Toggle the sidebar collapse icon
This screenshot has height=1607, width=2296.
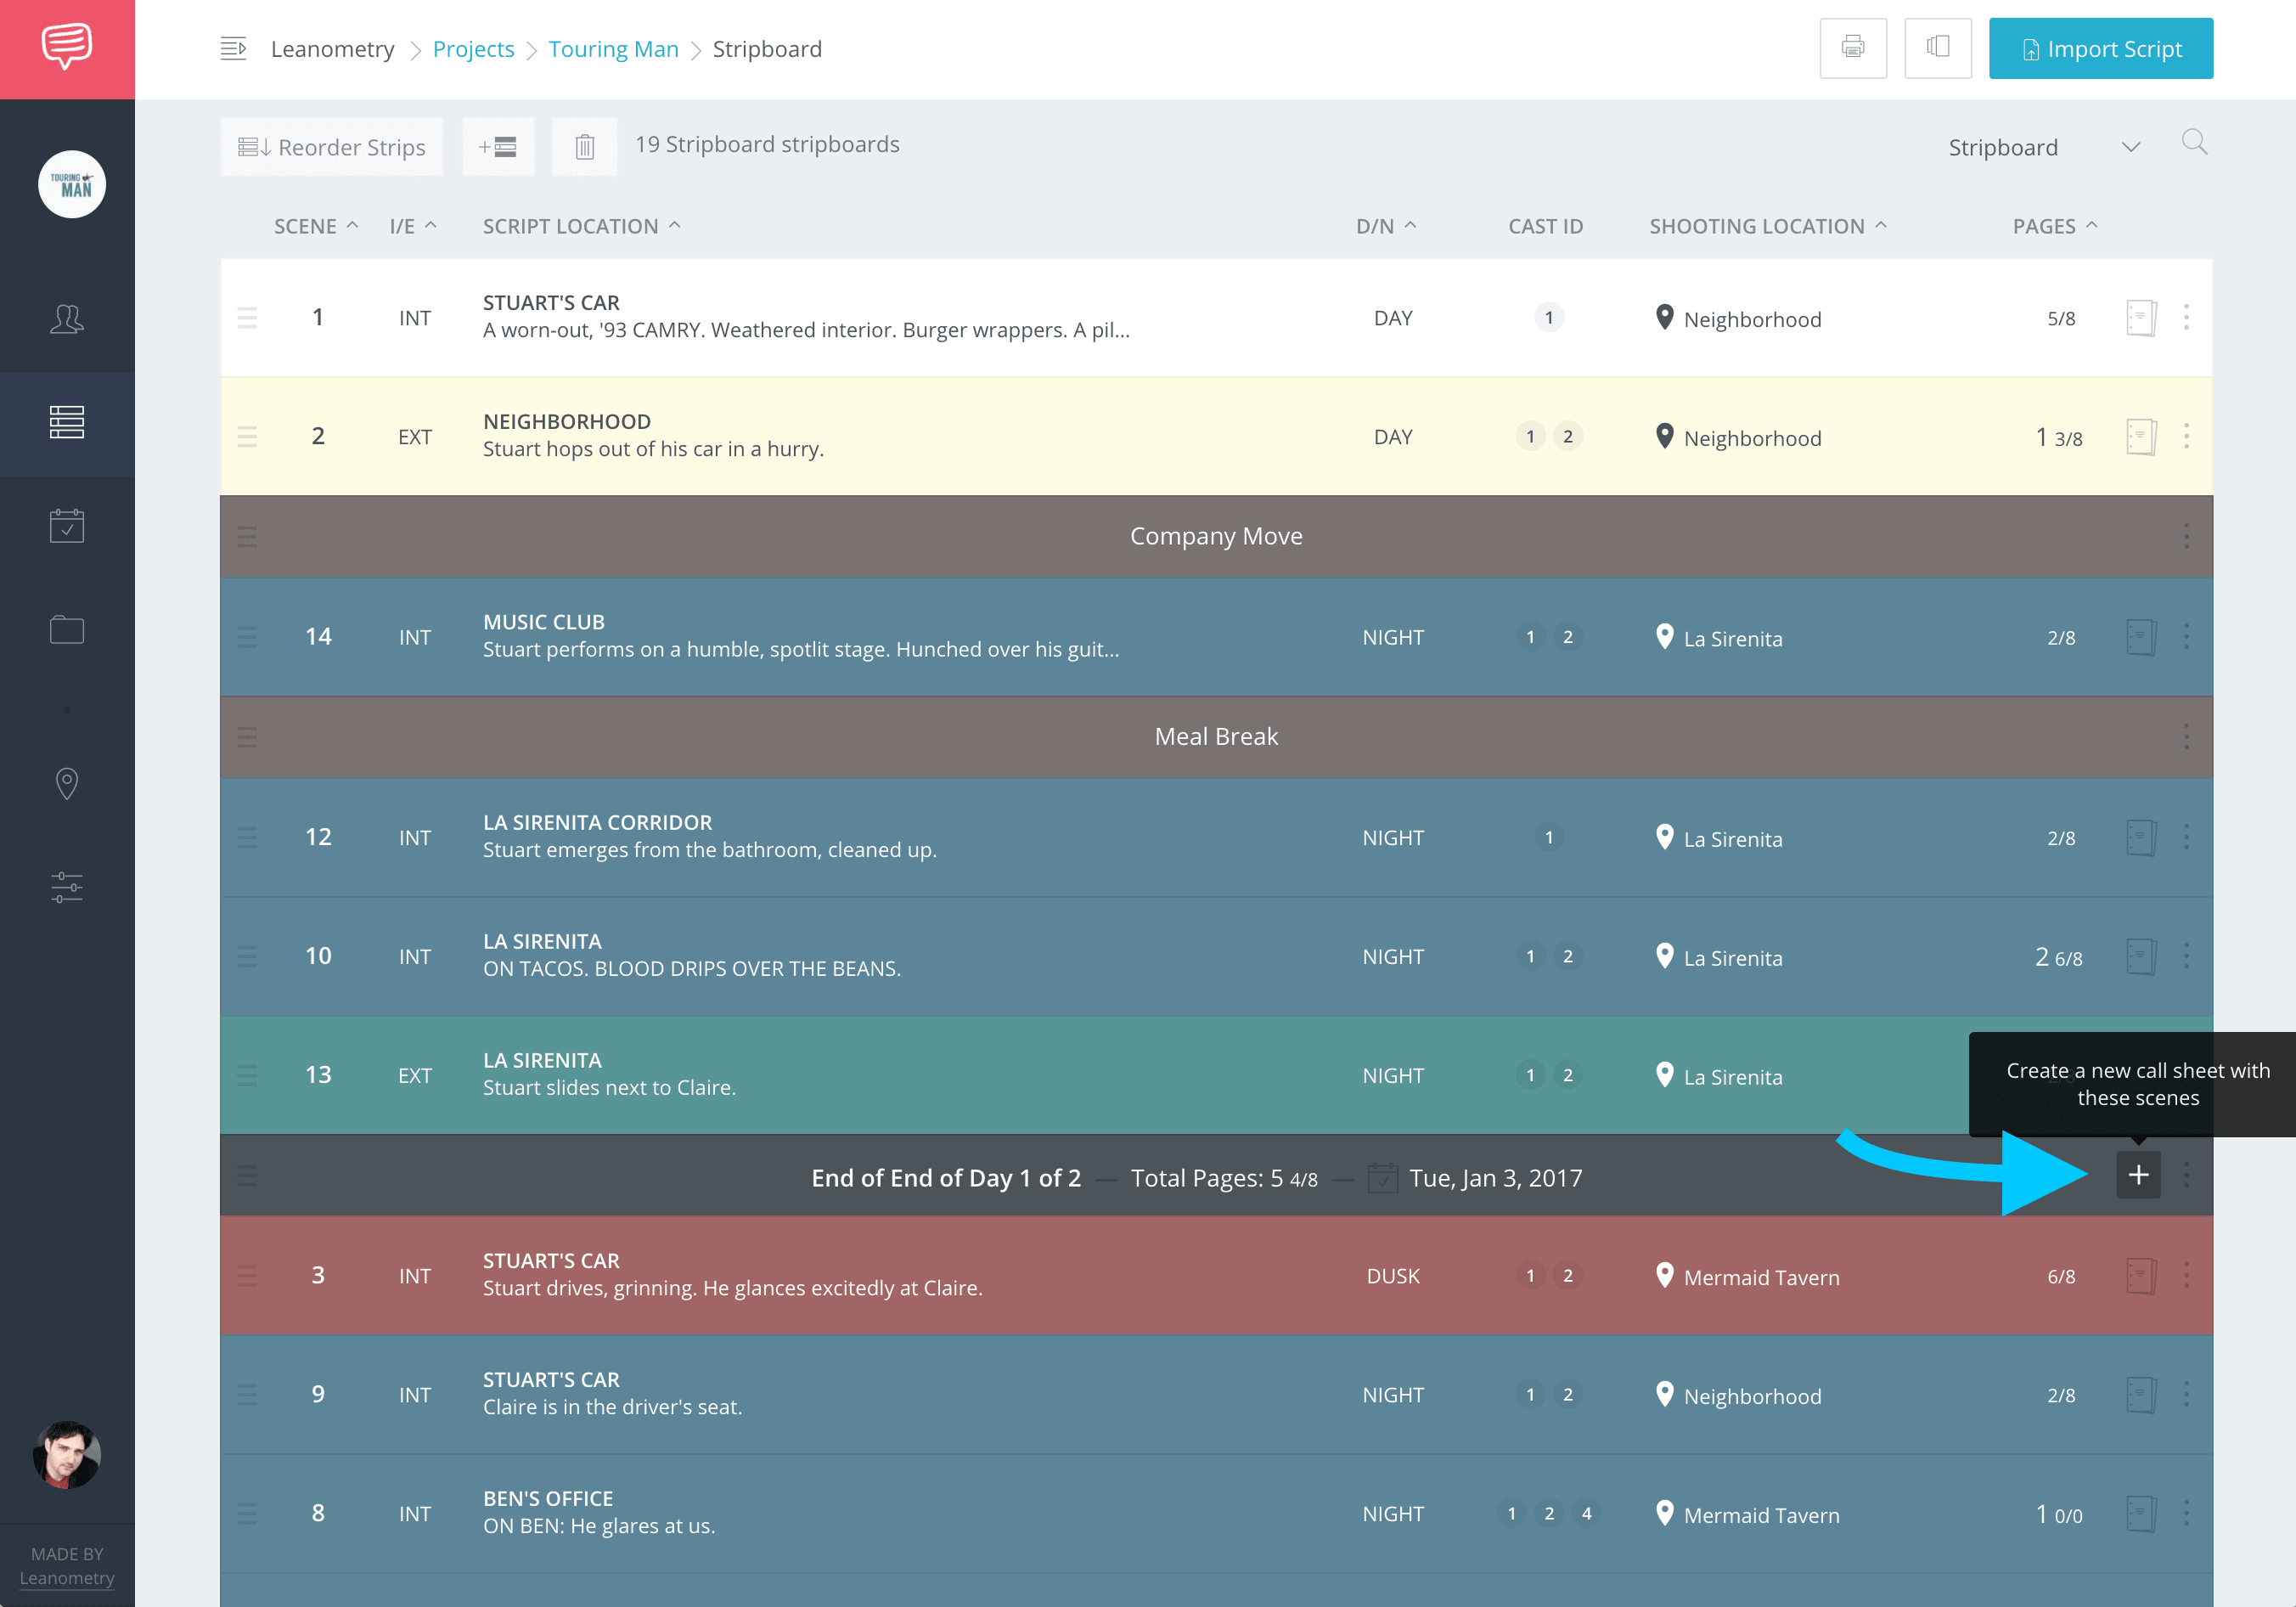233,48
